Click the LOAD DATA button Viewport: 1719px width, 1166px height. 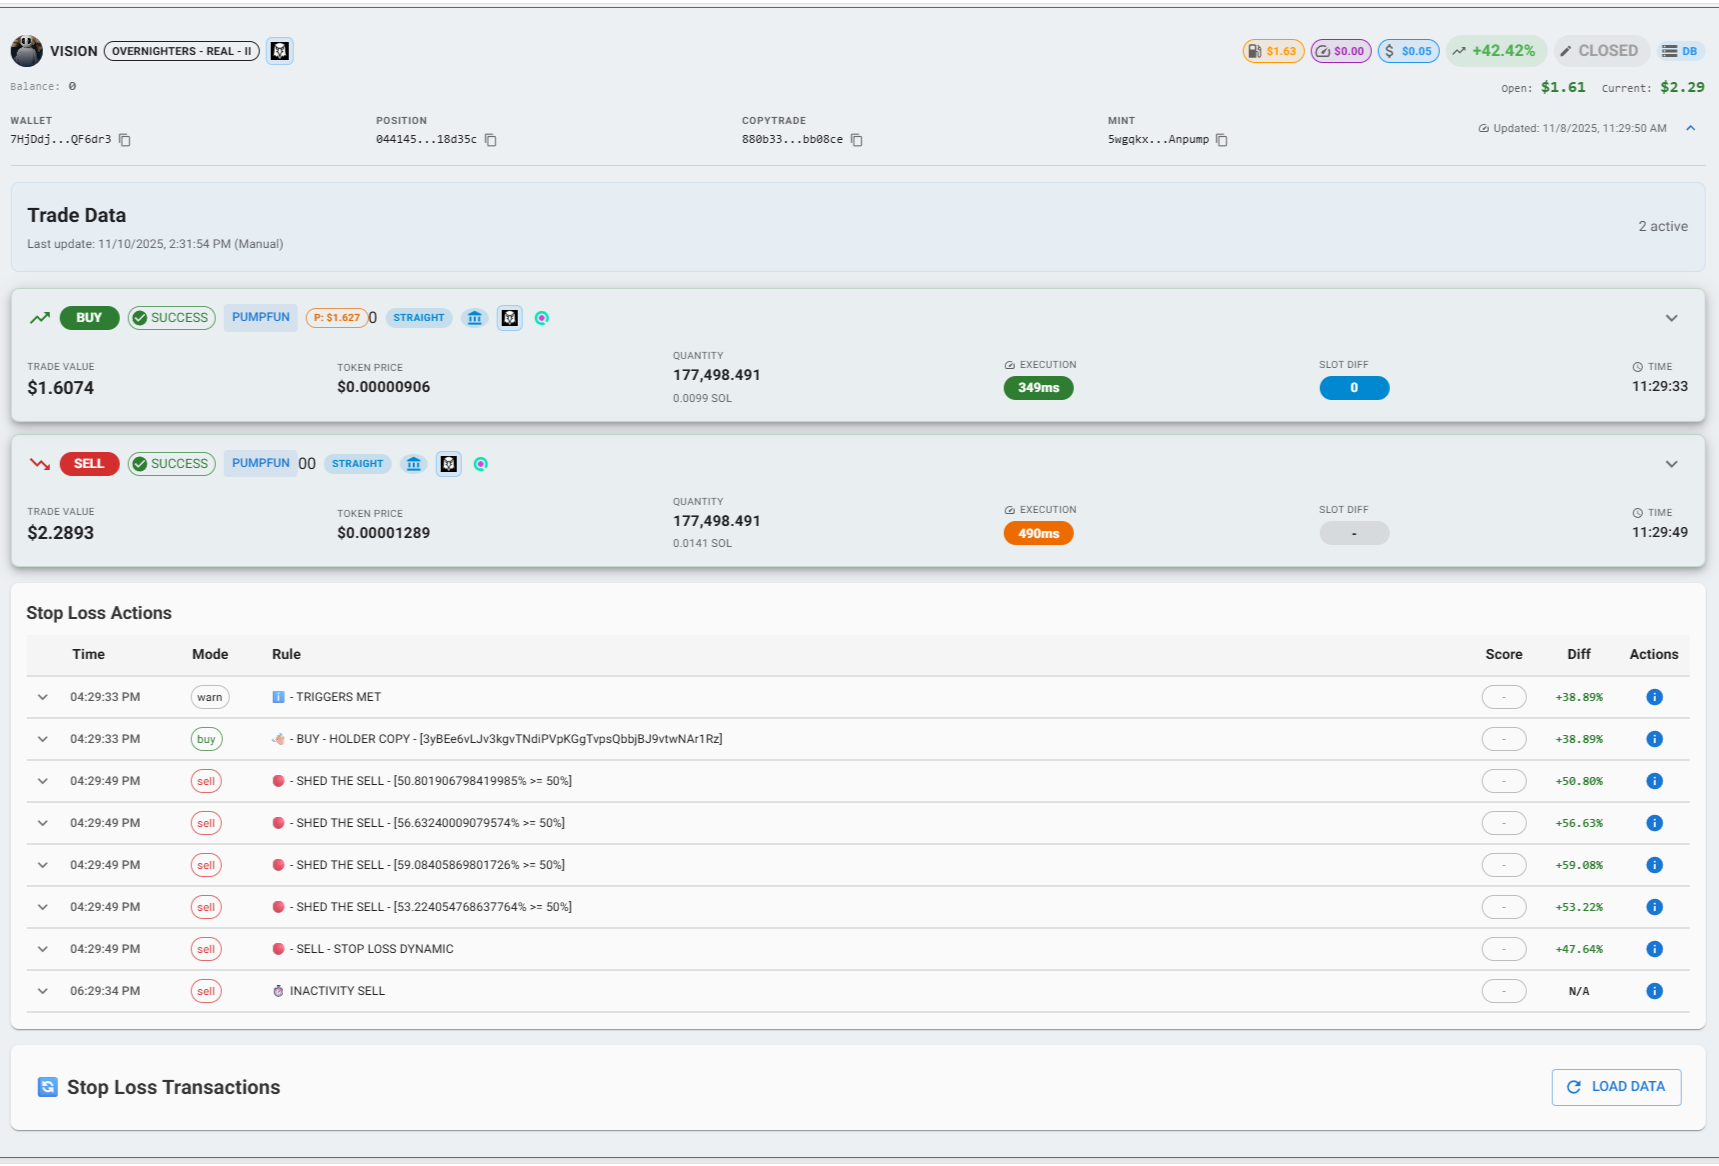(1616, 1087)
